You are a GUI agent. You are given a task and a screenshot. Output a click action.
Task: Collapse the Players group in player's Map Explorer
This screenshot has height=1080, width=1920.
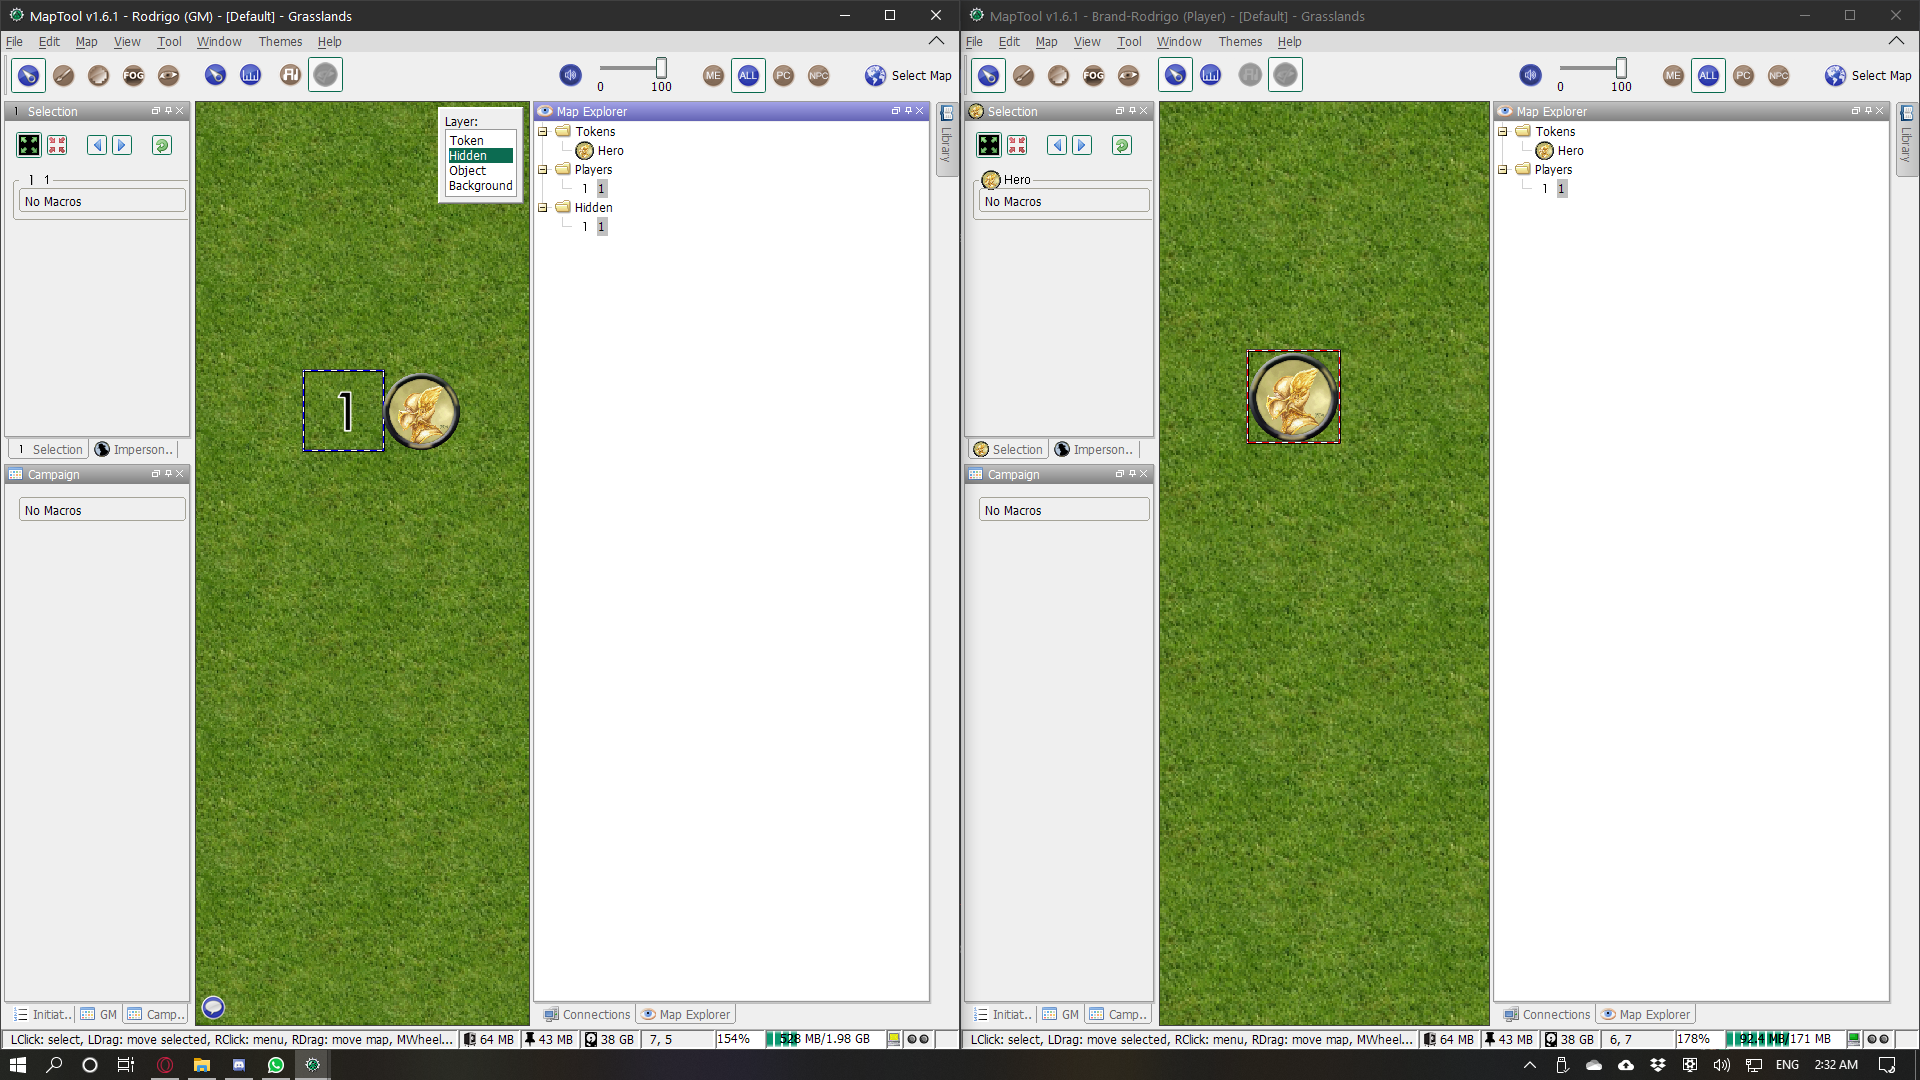(1503, 169)
